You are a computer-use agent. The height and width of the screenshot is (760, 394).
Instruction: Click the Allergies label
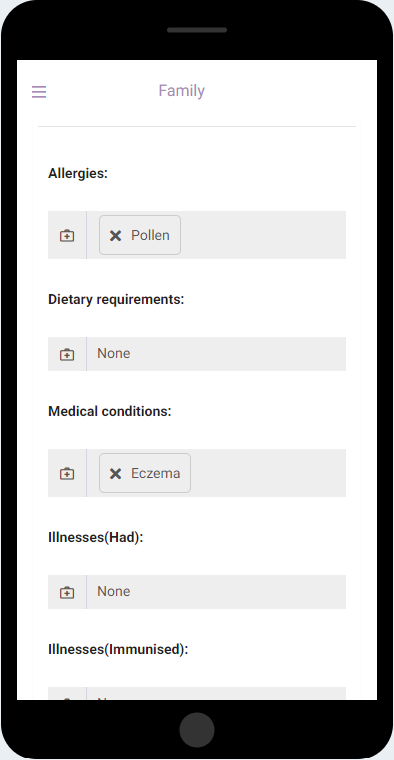(x=78, y=173)
